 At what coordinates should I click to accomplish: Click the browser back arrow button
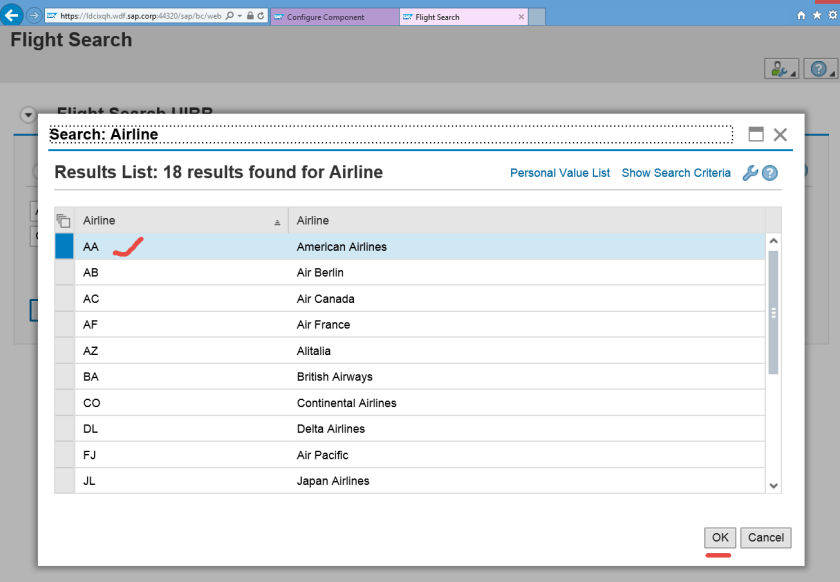coord(13,16)
